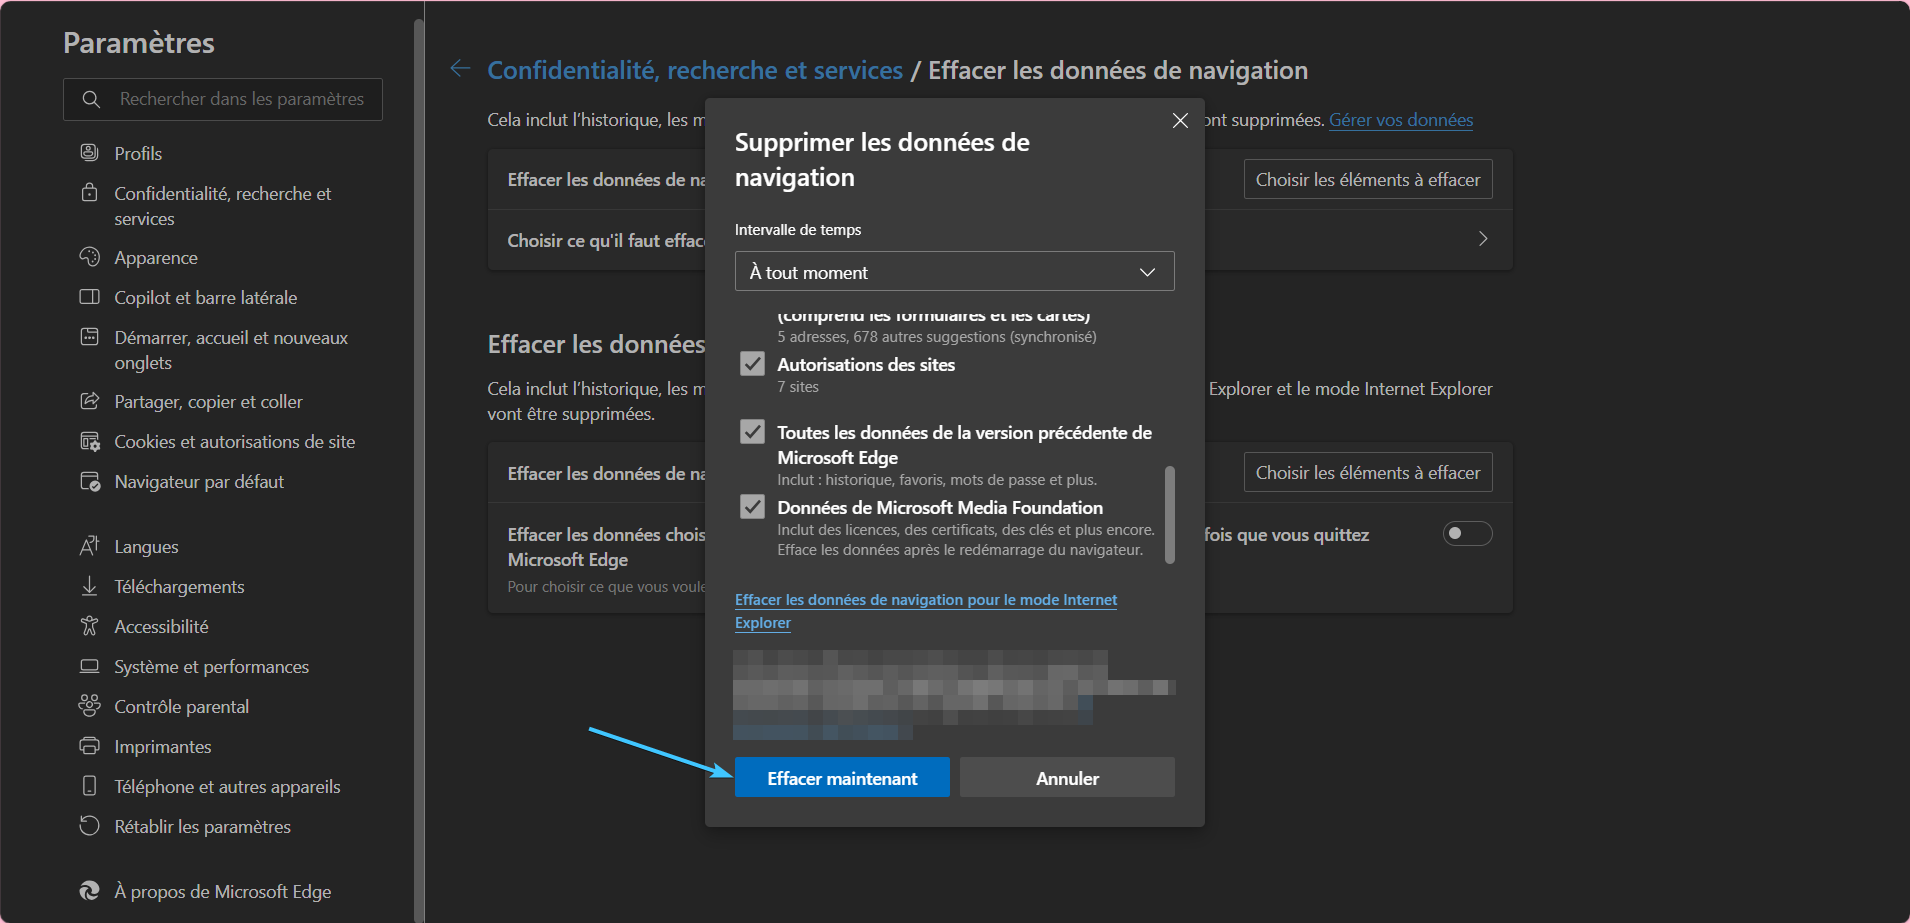Click the Rétablir les paramètres reset icon
Image resolution: width=1910 pixels, height=923 pixels.
click(x=89, y=826)
